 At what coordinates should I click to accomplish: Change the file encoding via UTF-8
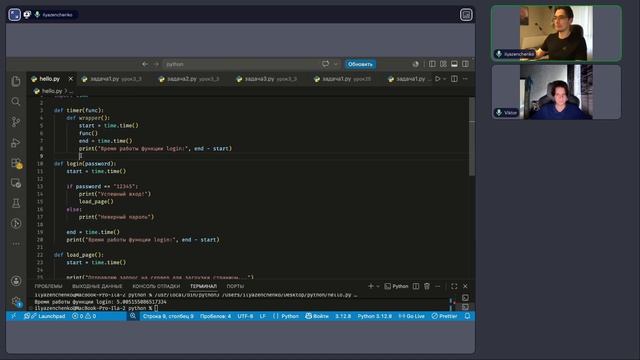tap(245, 316)
